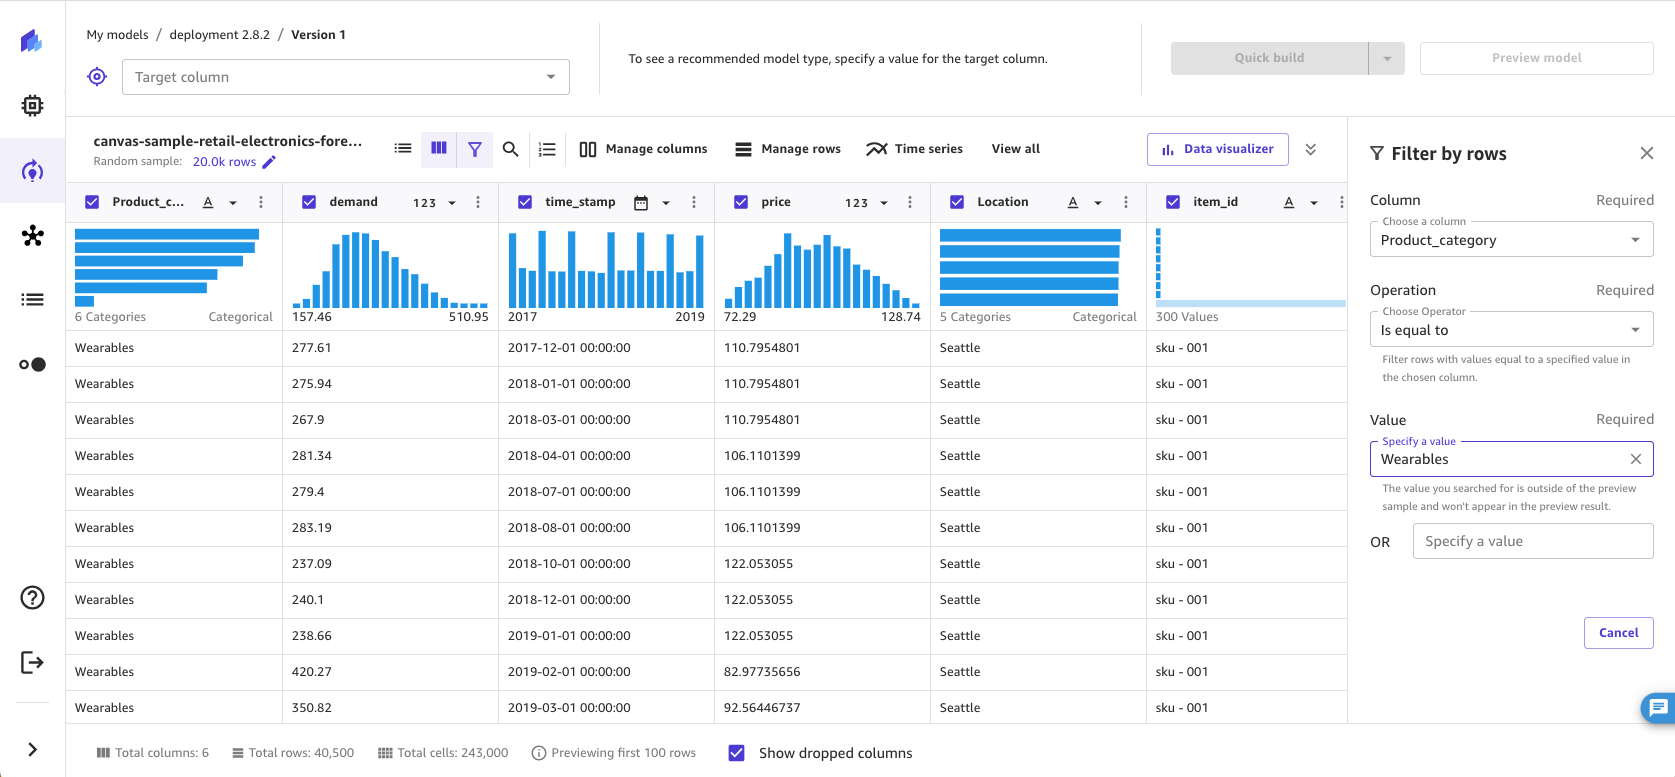1675x777 pixels.
Task: Open the chat support bubble icon
Action: [x=1658, y=708]
